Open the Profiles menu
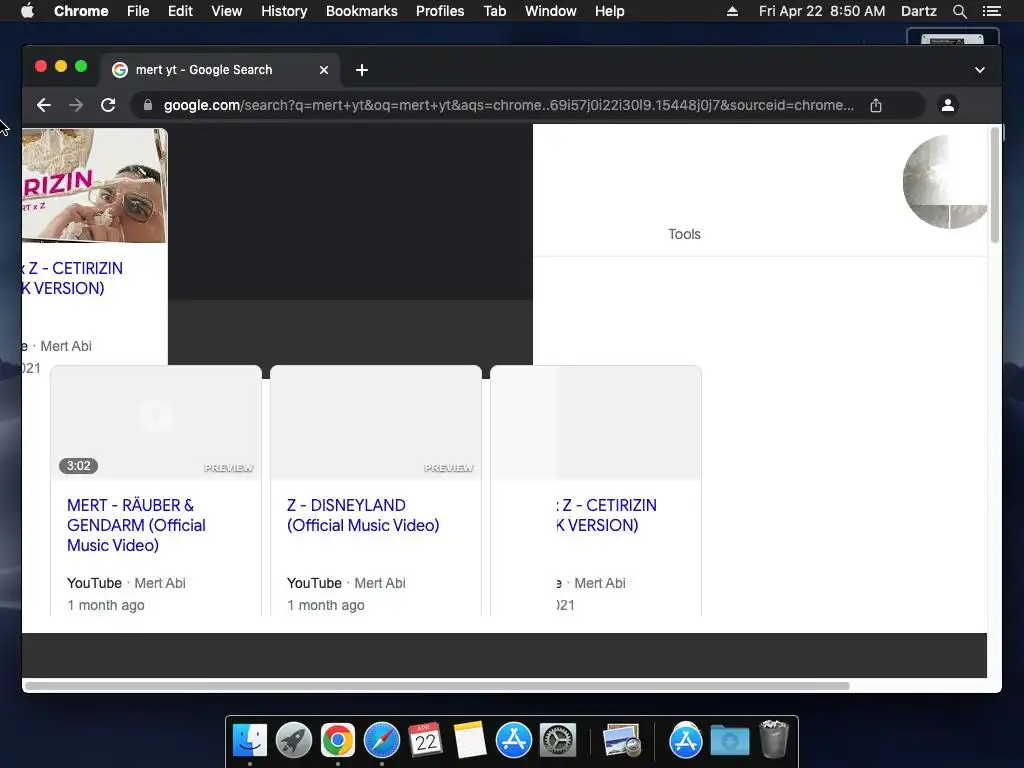 [440, 11]
